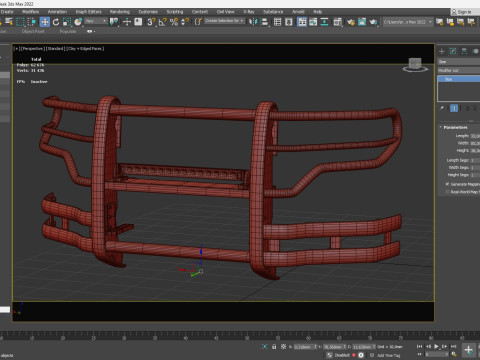Activate the Select and Place tool
Screen dimensions: 480x360
(x=78, y=22)
